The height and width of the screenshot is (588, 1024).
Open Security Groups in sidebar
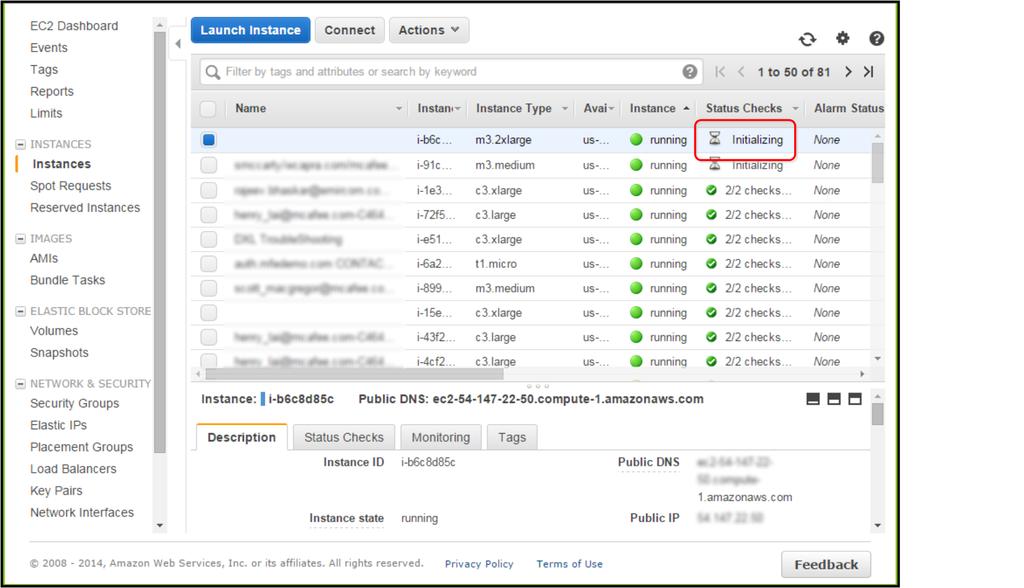coord(74,403)
